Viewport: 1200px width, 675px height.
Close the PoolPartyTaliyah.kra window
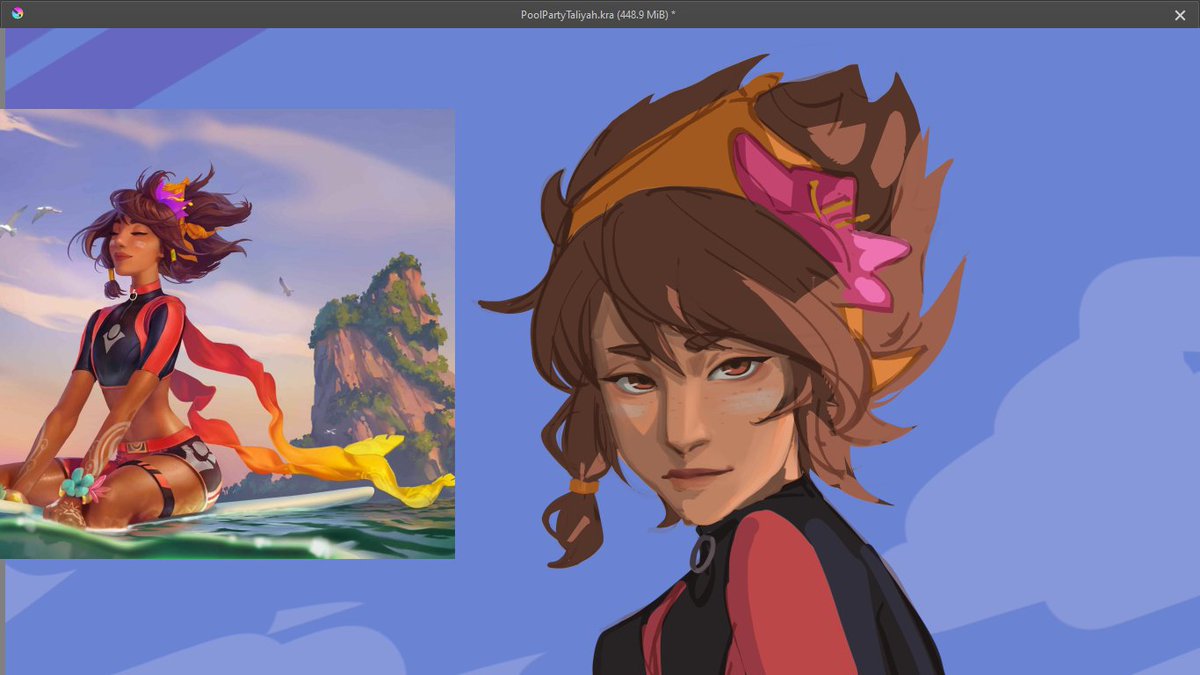coord(1180,15)
